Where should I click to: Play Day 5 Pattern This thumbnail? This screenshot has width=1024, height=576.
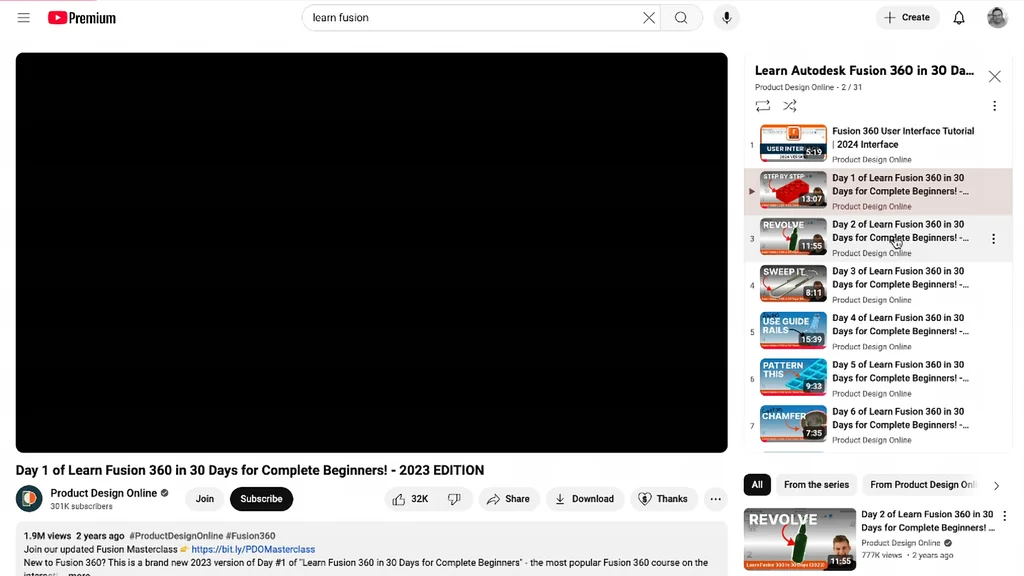pyautogui.click(x=793, y=377)
